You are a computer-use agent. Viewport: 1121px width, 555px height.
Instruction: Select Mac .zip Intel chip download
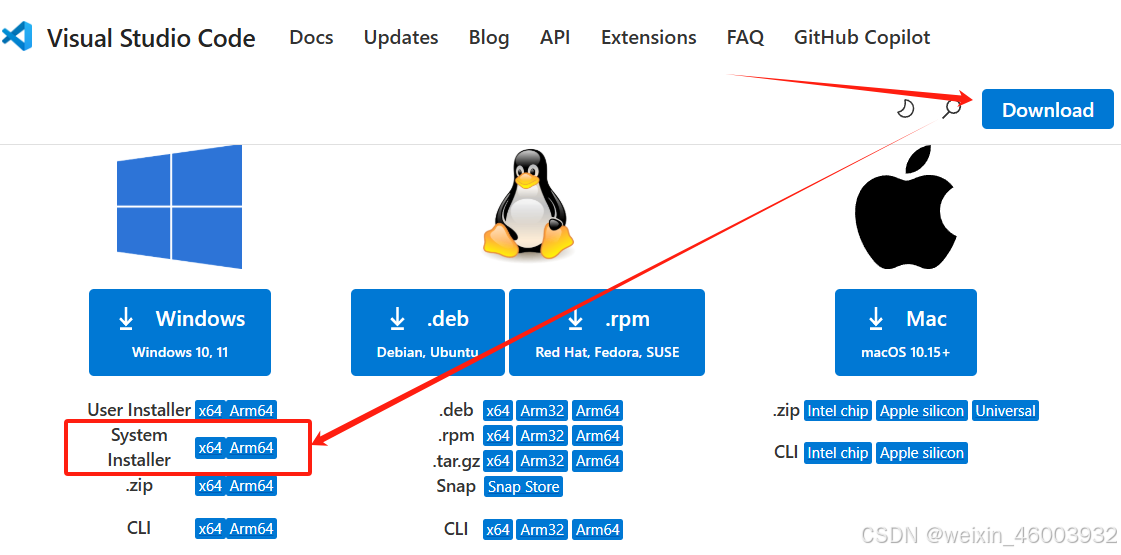tap(838, 411)
